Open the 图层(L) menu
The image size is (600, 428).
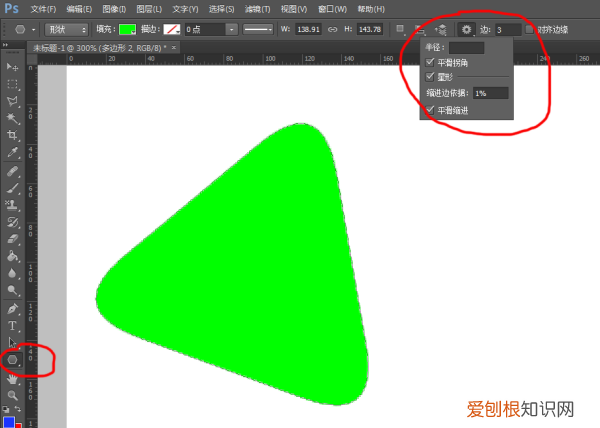pos(148,8)
